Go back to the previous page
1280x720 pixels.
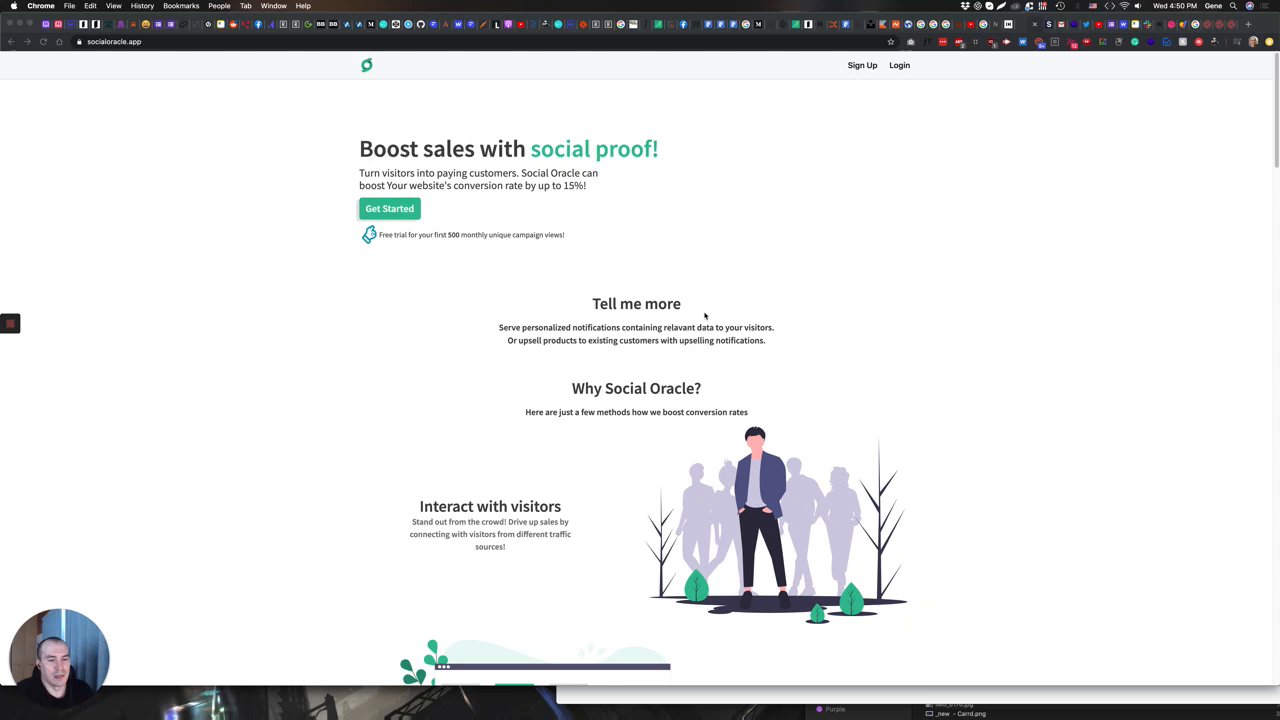pos(11,42)
